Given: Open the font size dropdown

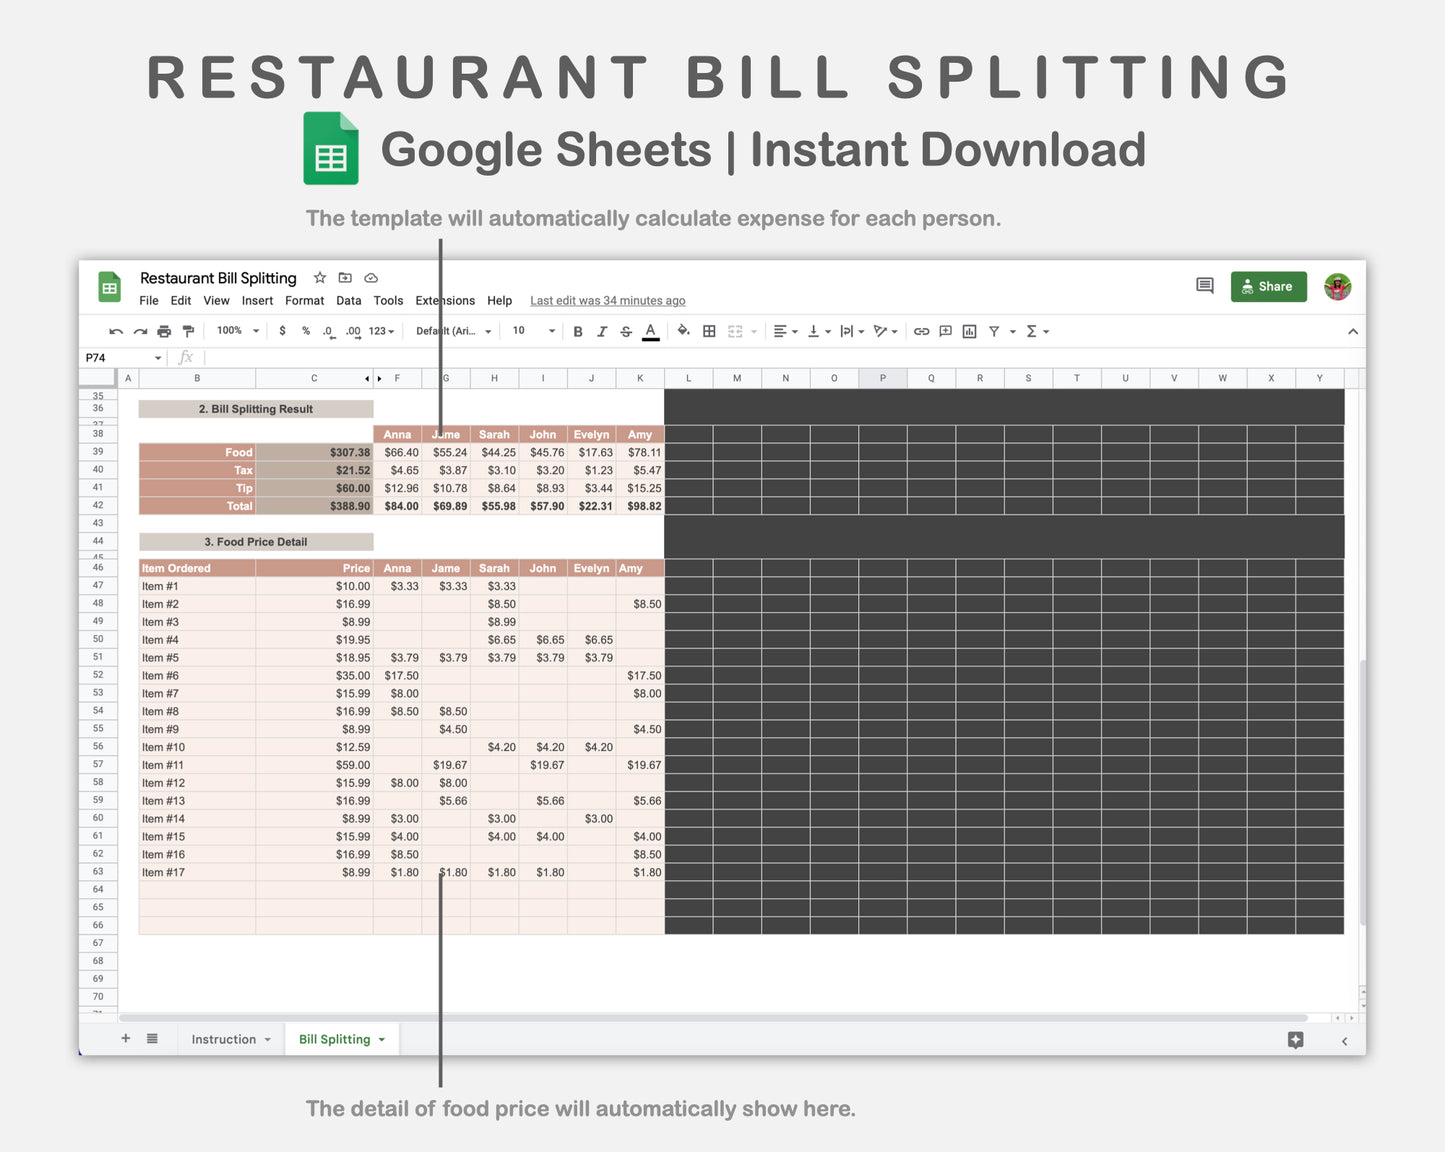Looking at the screenshot, I should pyautogui.click(x=534, y=331).
